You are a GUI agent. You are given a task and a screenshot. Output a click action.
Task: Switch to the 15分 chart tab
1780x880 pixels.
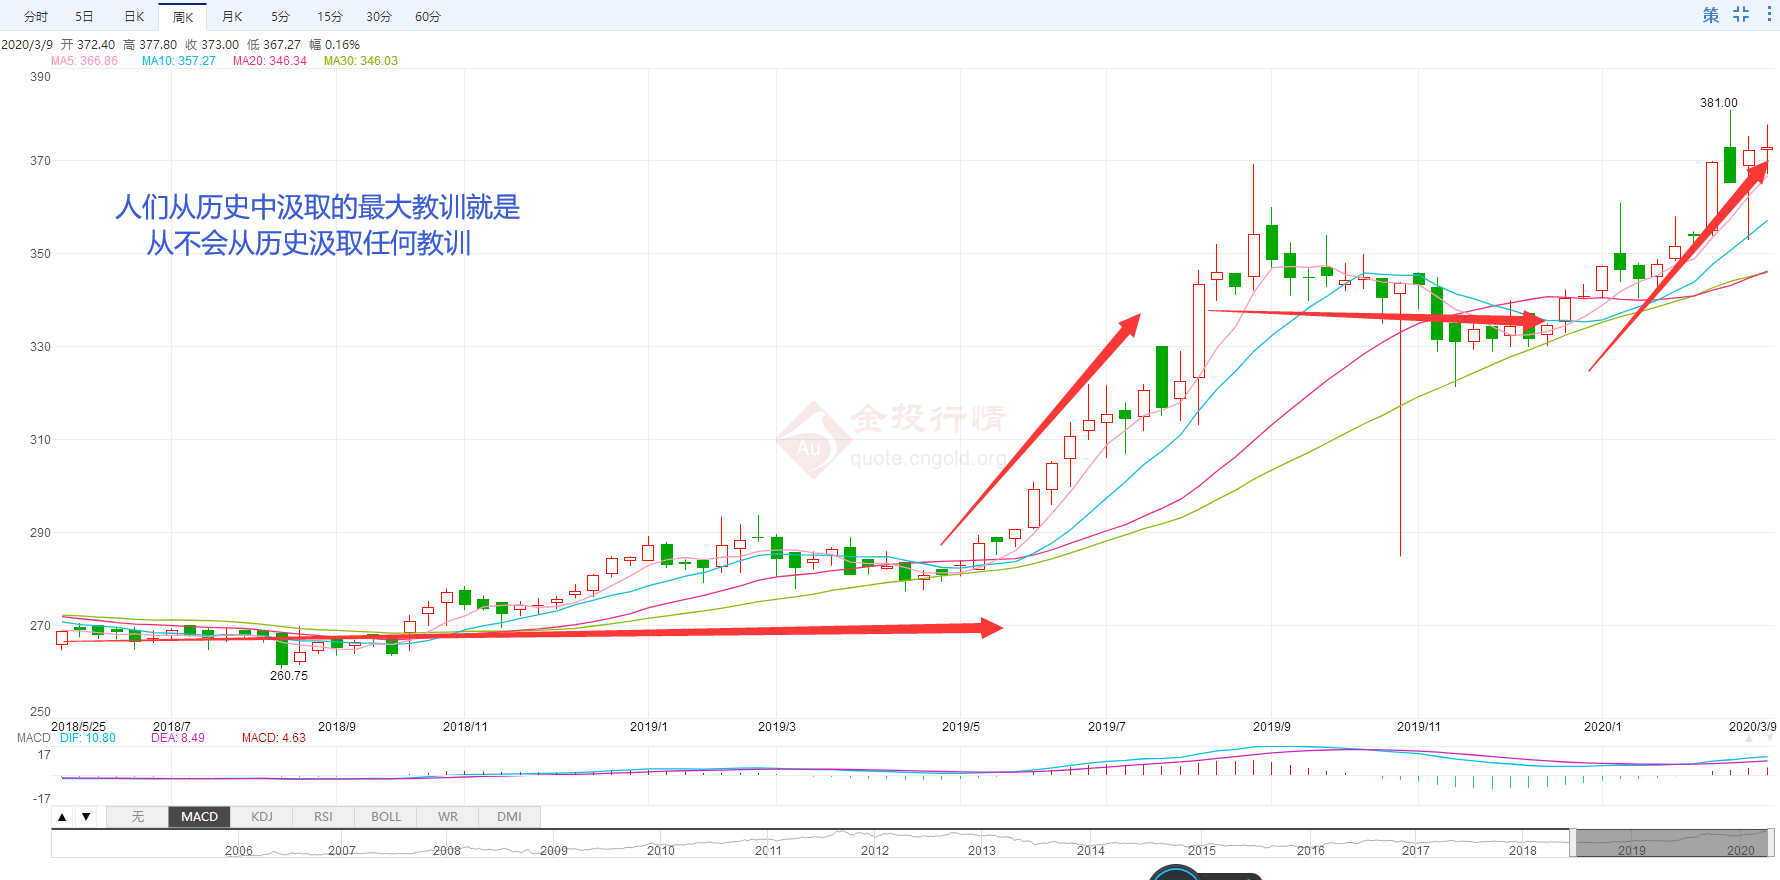click(330, 17)
